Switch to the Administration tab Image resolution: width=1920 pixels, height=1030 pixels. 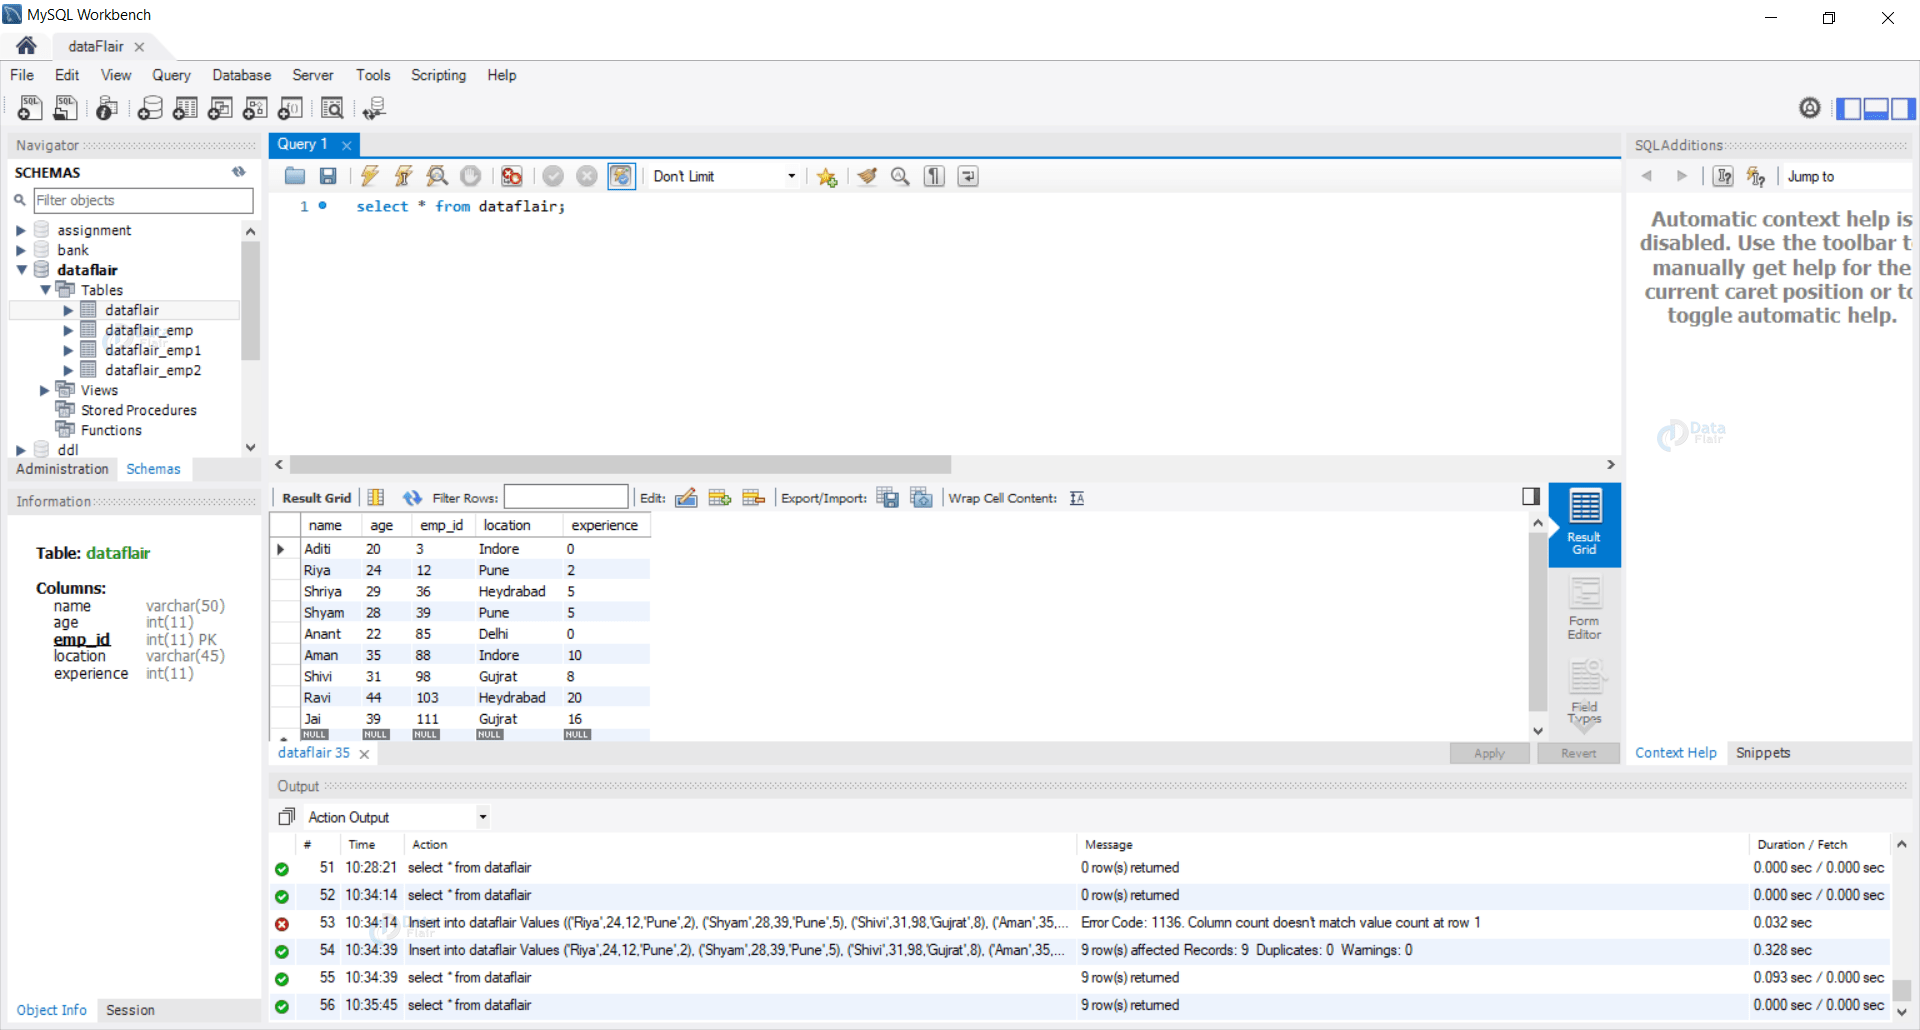point(61,469)
